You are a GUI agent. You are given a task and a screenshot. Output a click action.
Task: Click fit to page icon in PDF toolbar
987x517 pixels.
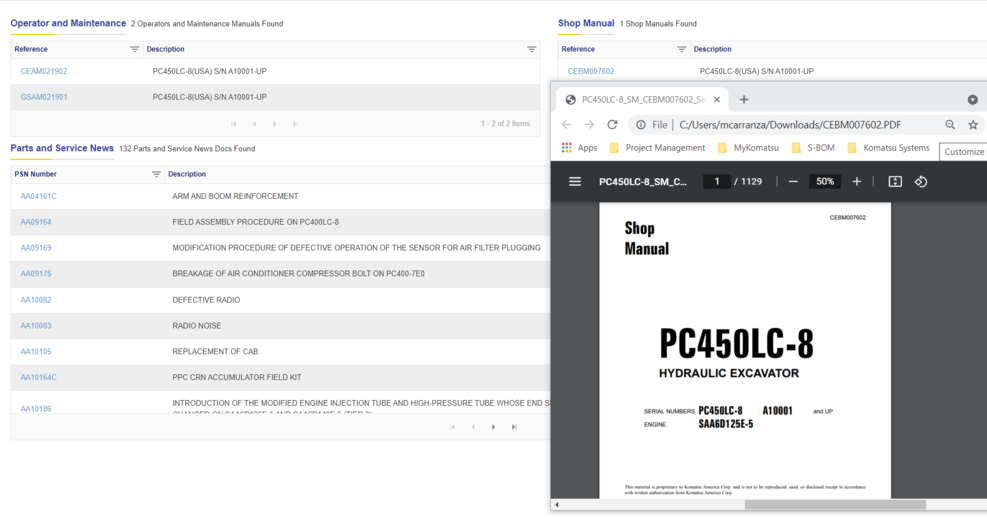[894, 181]
